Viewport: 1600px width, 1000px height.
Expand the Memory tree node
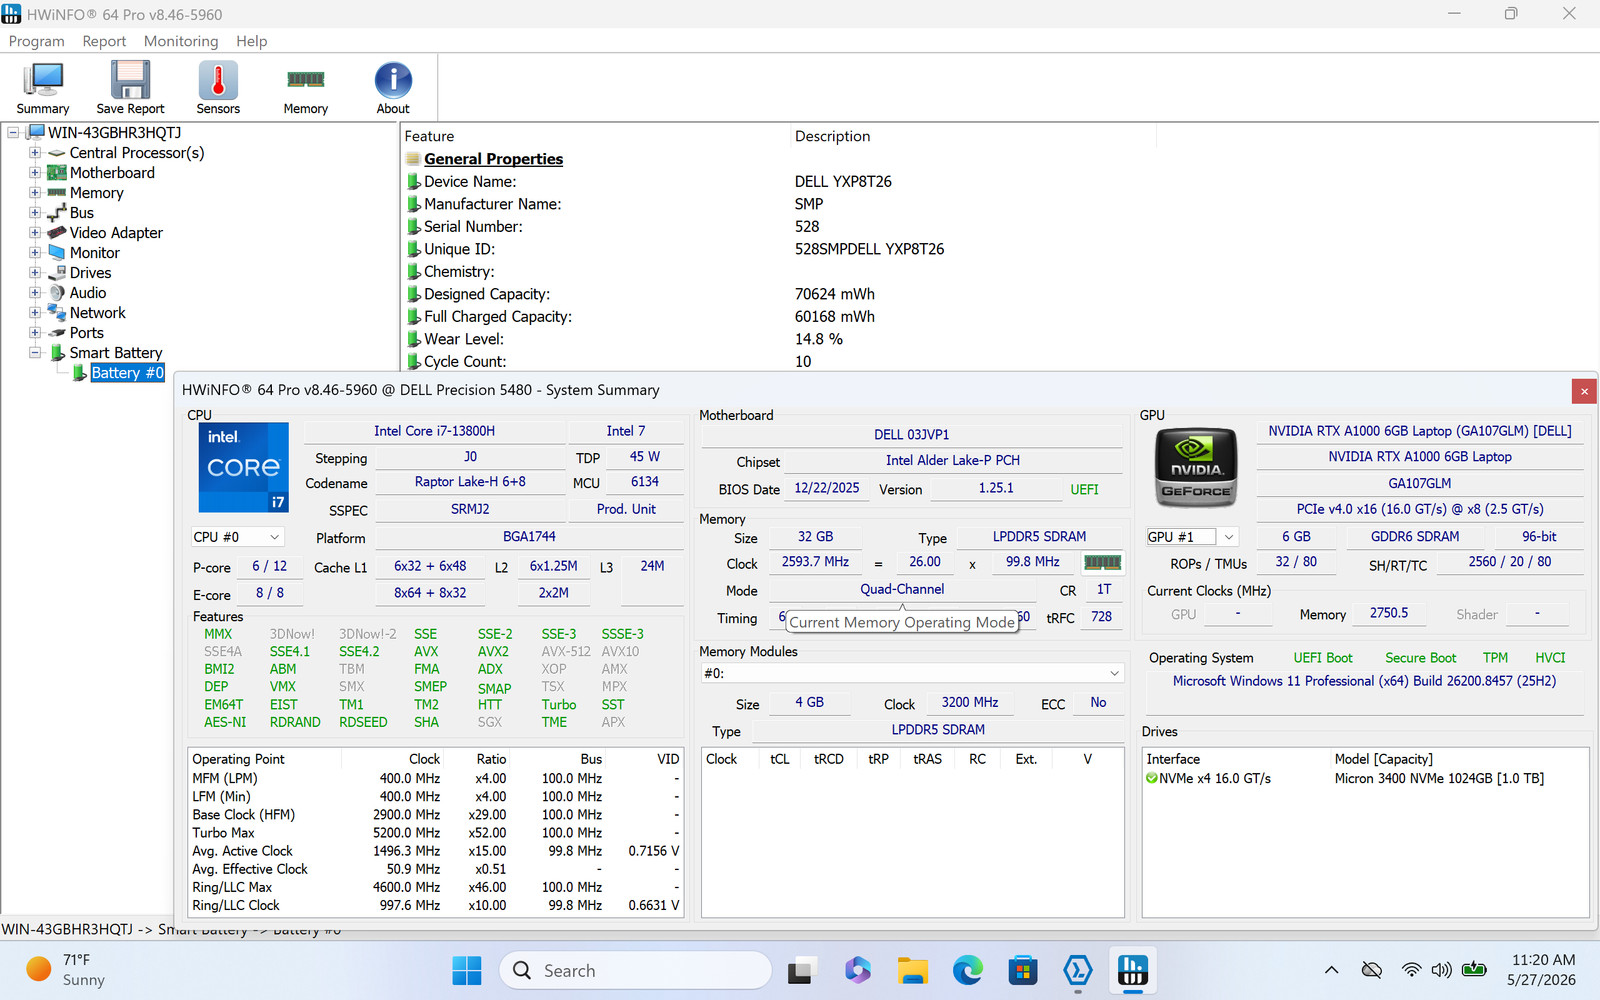tap(35, 193)
